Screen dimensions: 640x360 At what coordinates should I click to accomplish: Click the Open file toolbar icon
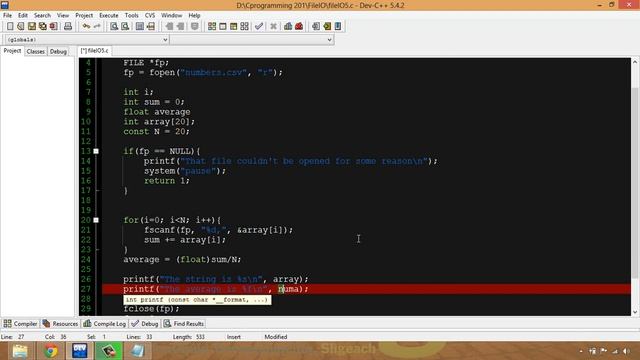click(x=20, y=27)
